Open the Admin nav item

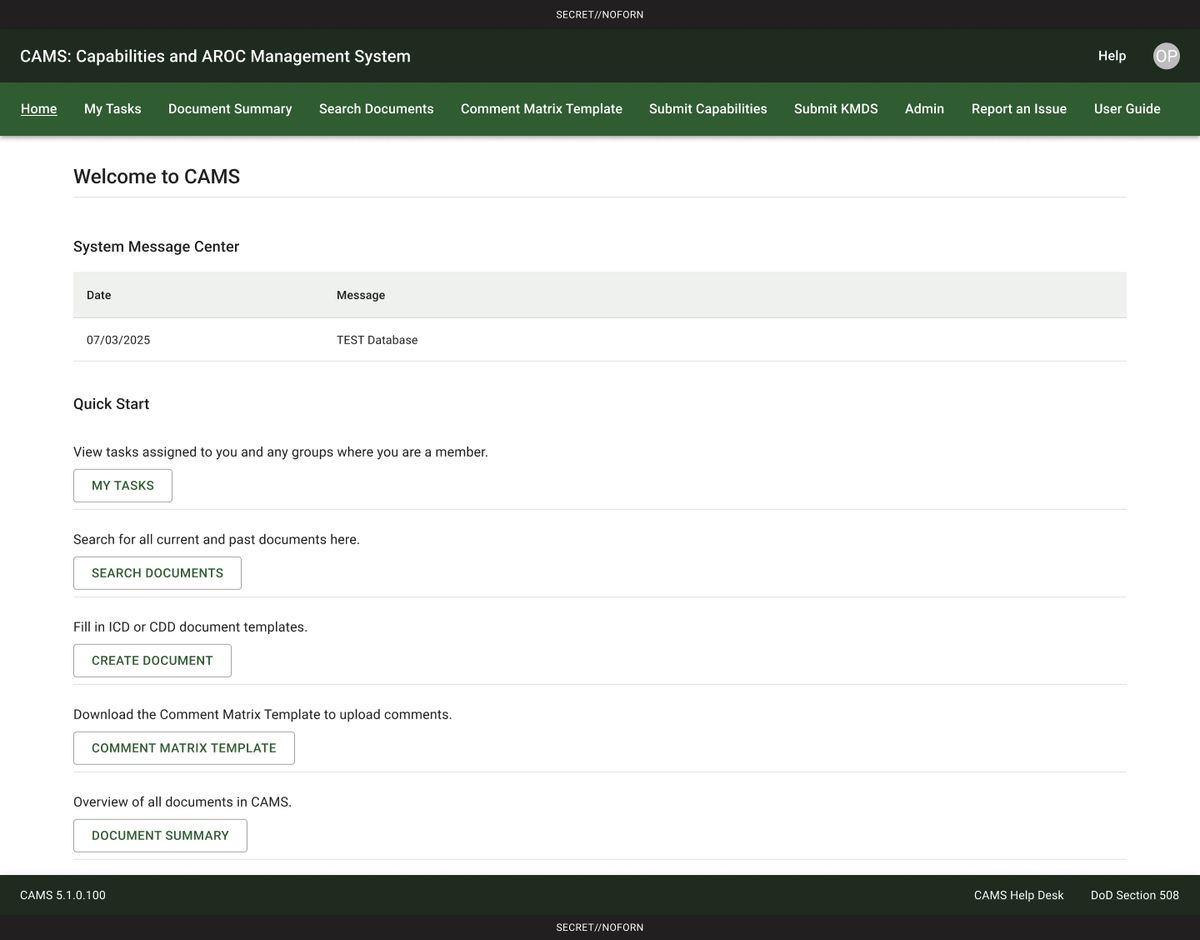[x=924, y=109]
